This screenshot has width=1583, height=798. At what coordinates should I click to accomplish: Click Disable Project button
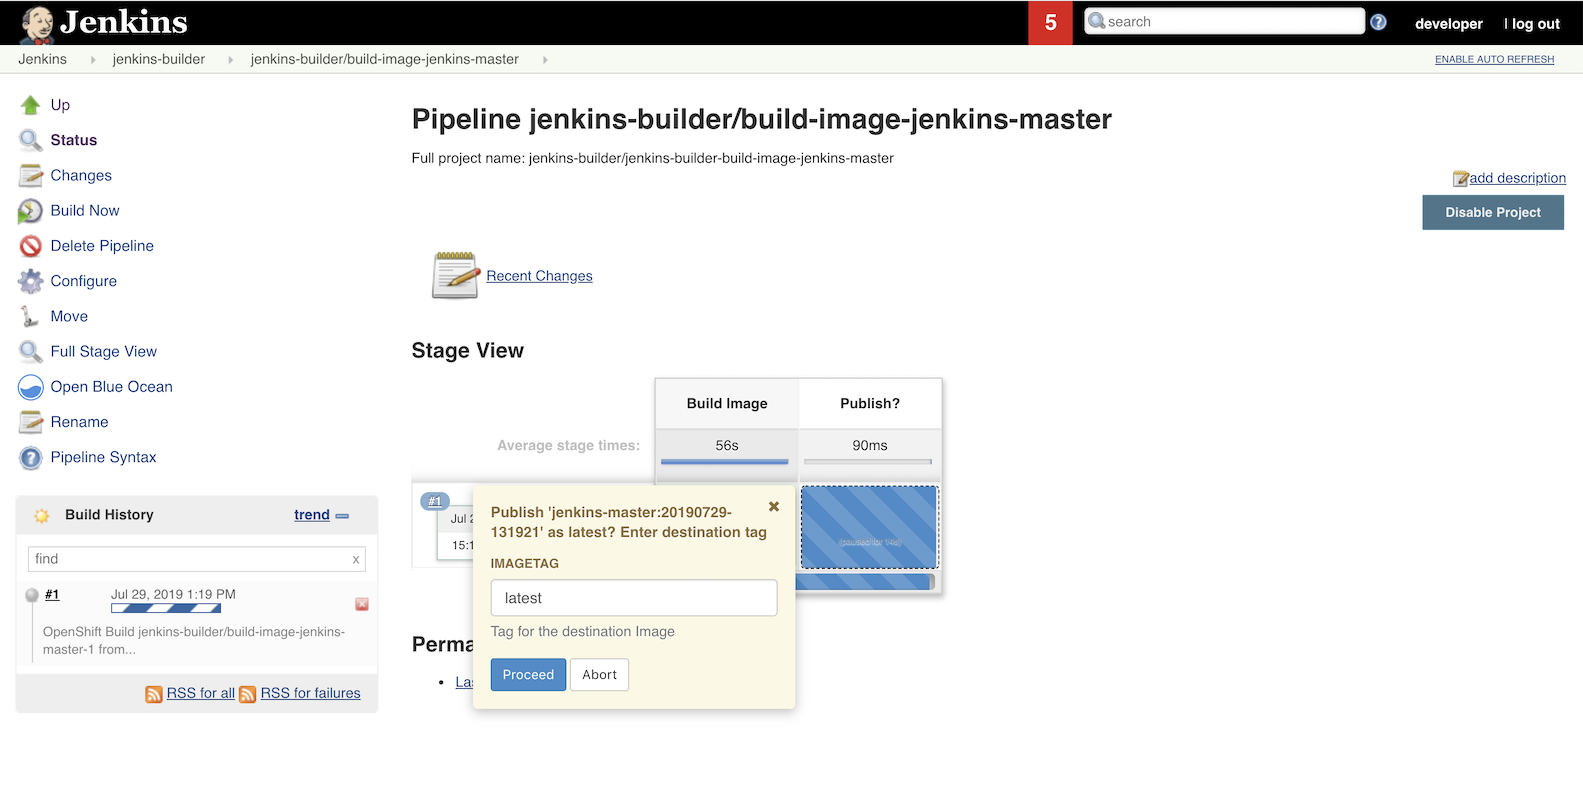[1493, 212]
